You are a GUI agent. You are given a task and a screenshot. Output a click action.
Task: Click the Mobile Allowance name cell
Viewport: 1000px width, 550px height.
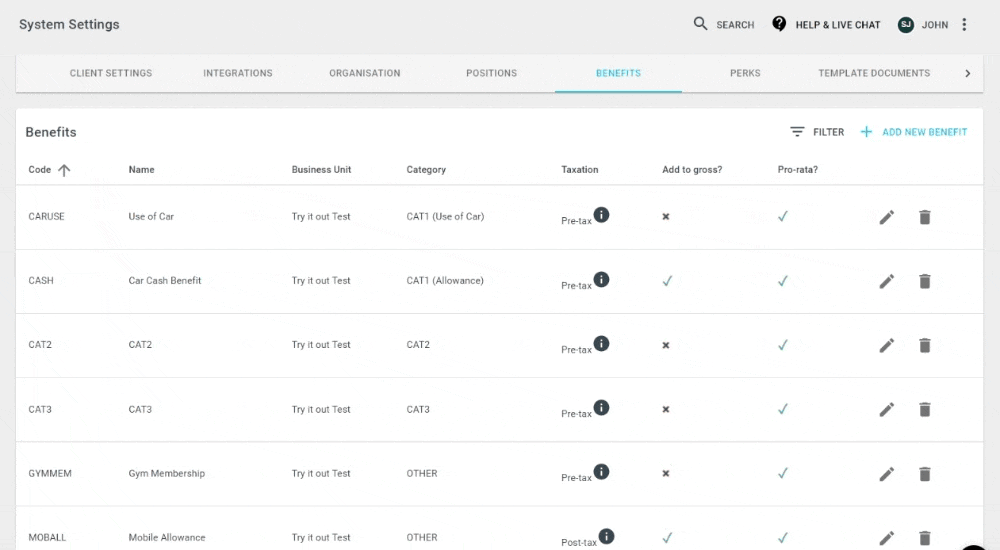point(167,538)
